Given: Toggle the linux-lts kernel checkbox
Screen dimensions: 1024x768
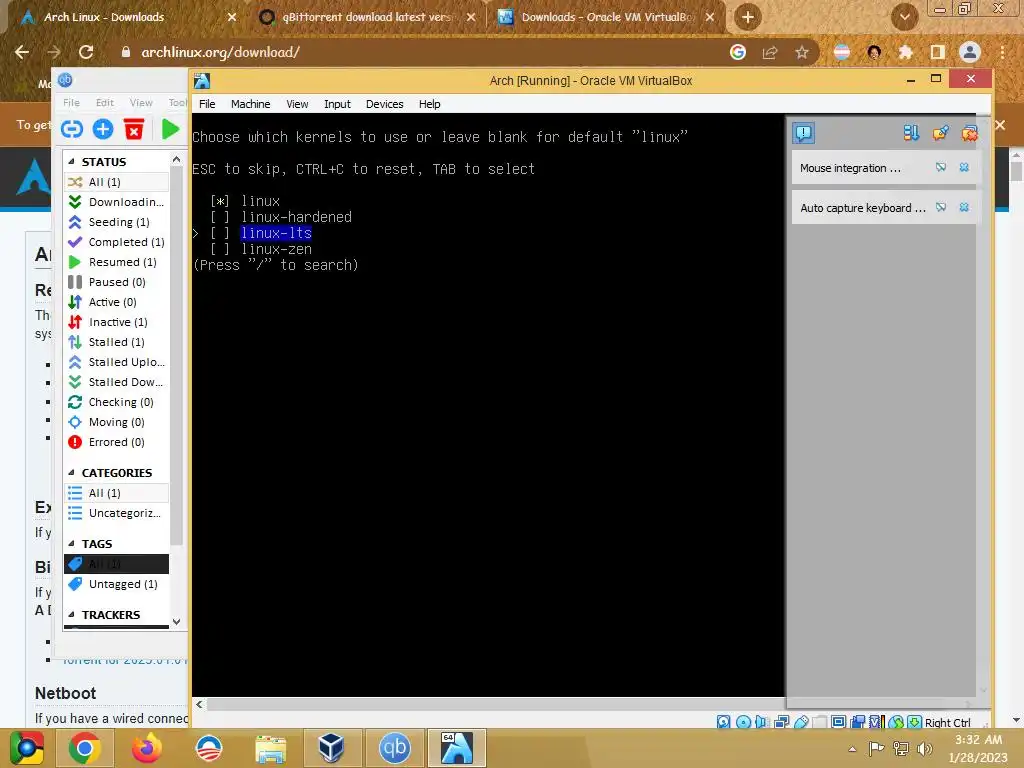Looking at the screenshot, I should 220,233.
